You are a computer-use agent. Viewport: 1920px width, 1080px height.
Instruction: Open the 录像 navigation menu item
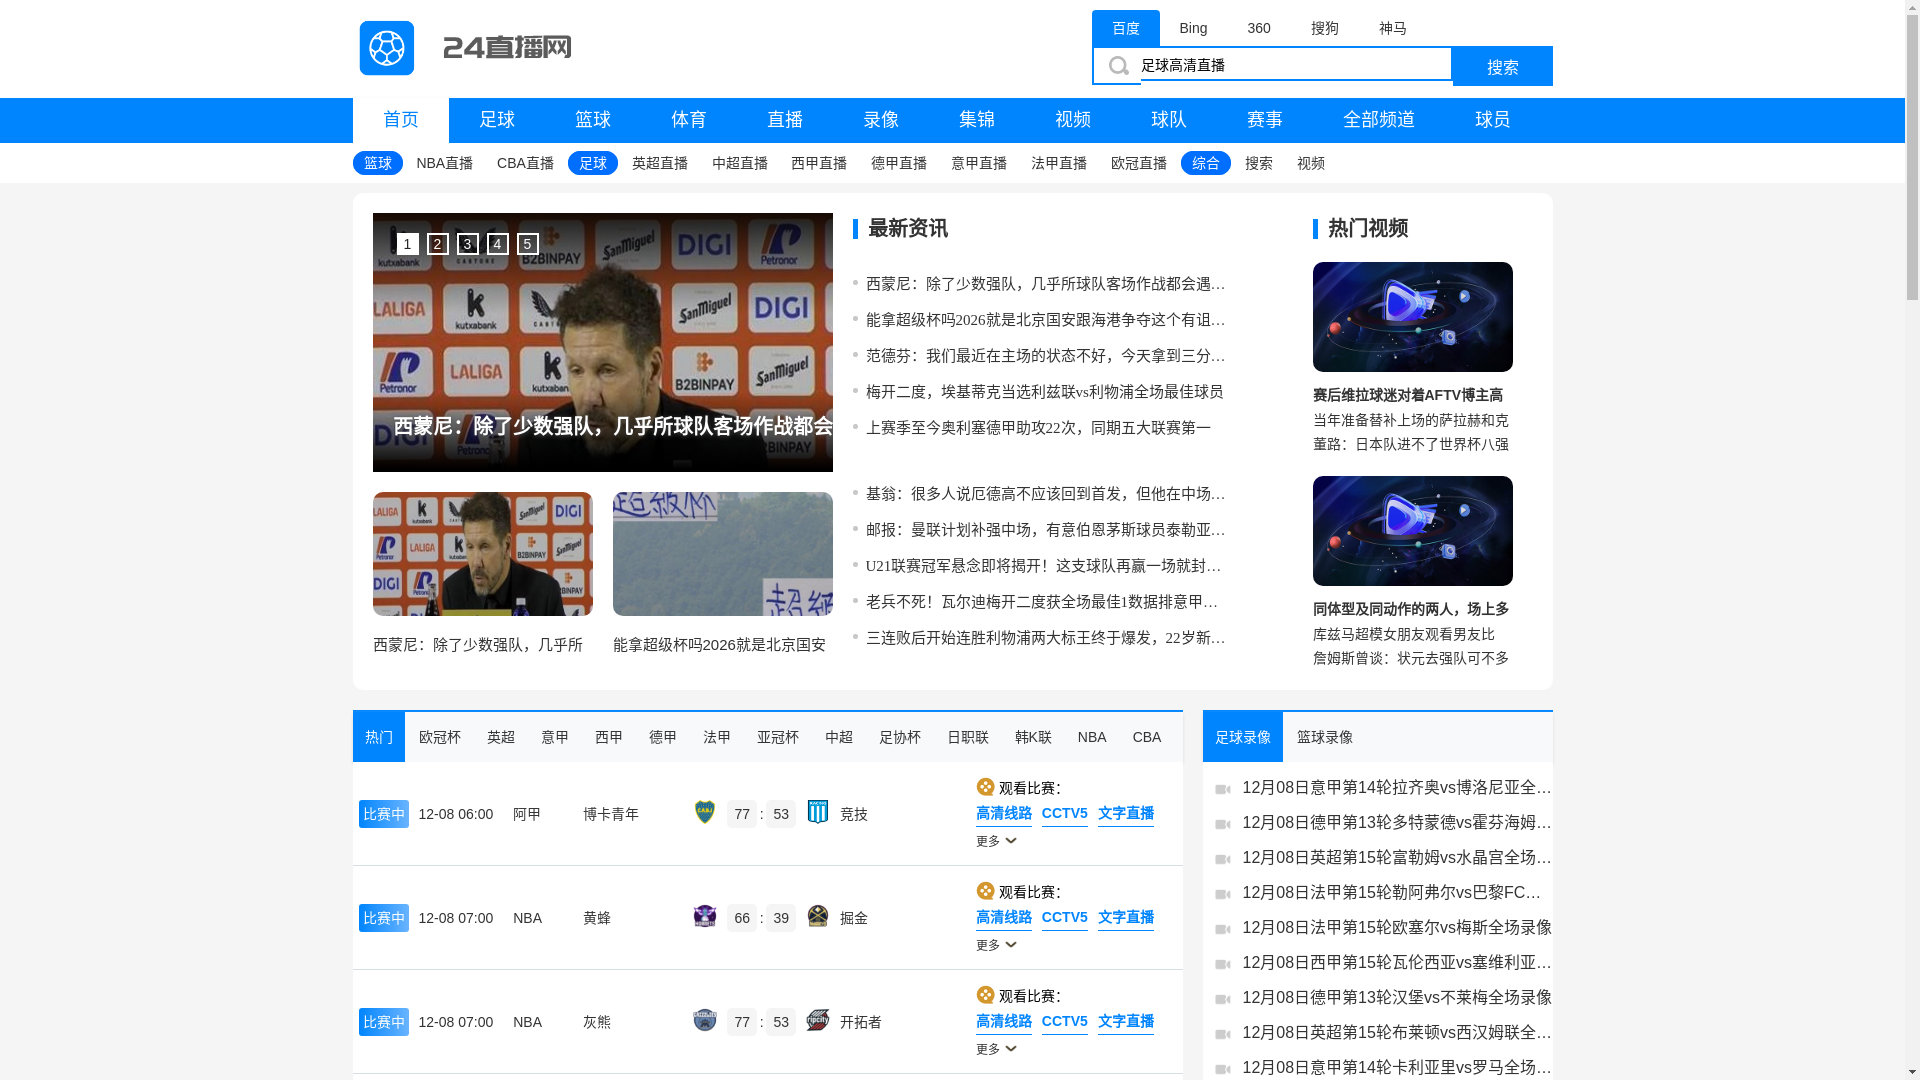[881, 120]
